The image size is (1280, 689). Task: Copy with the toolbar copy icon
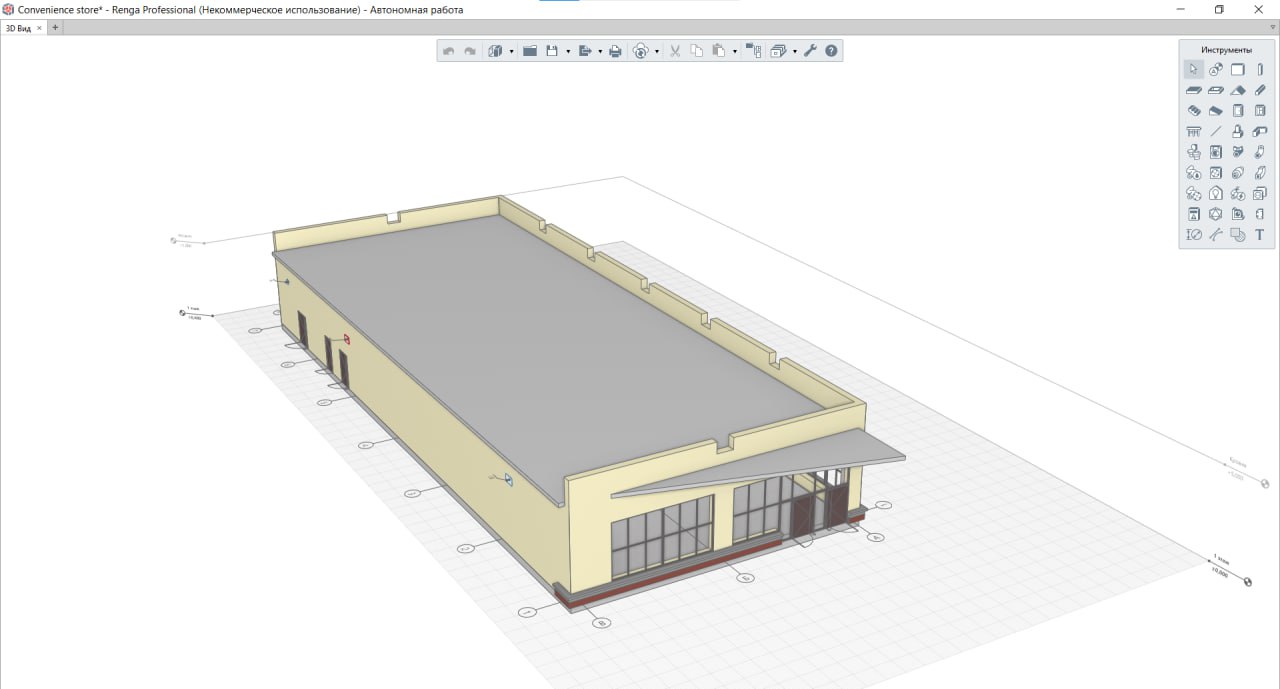pyautogui.click(x=697, y=51)
